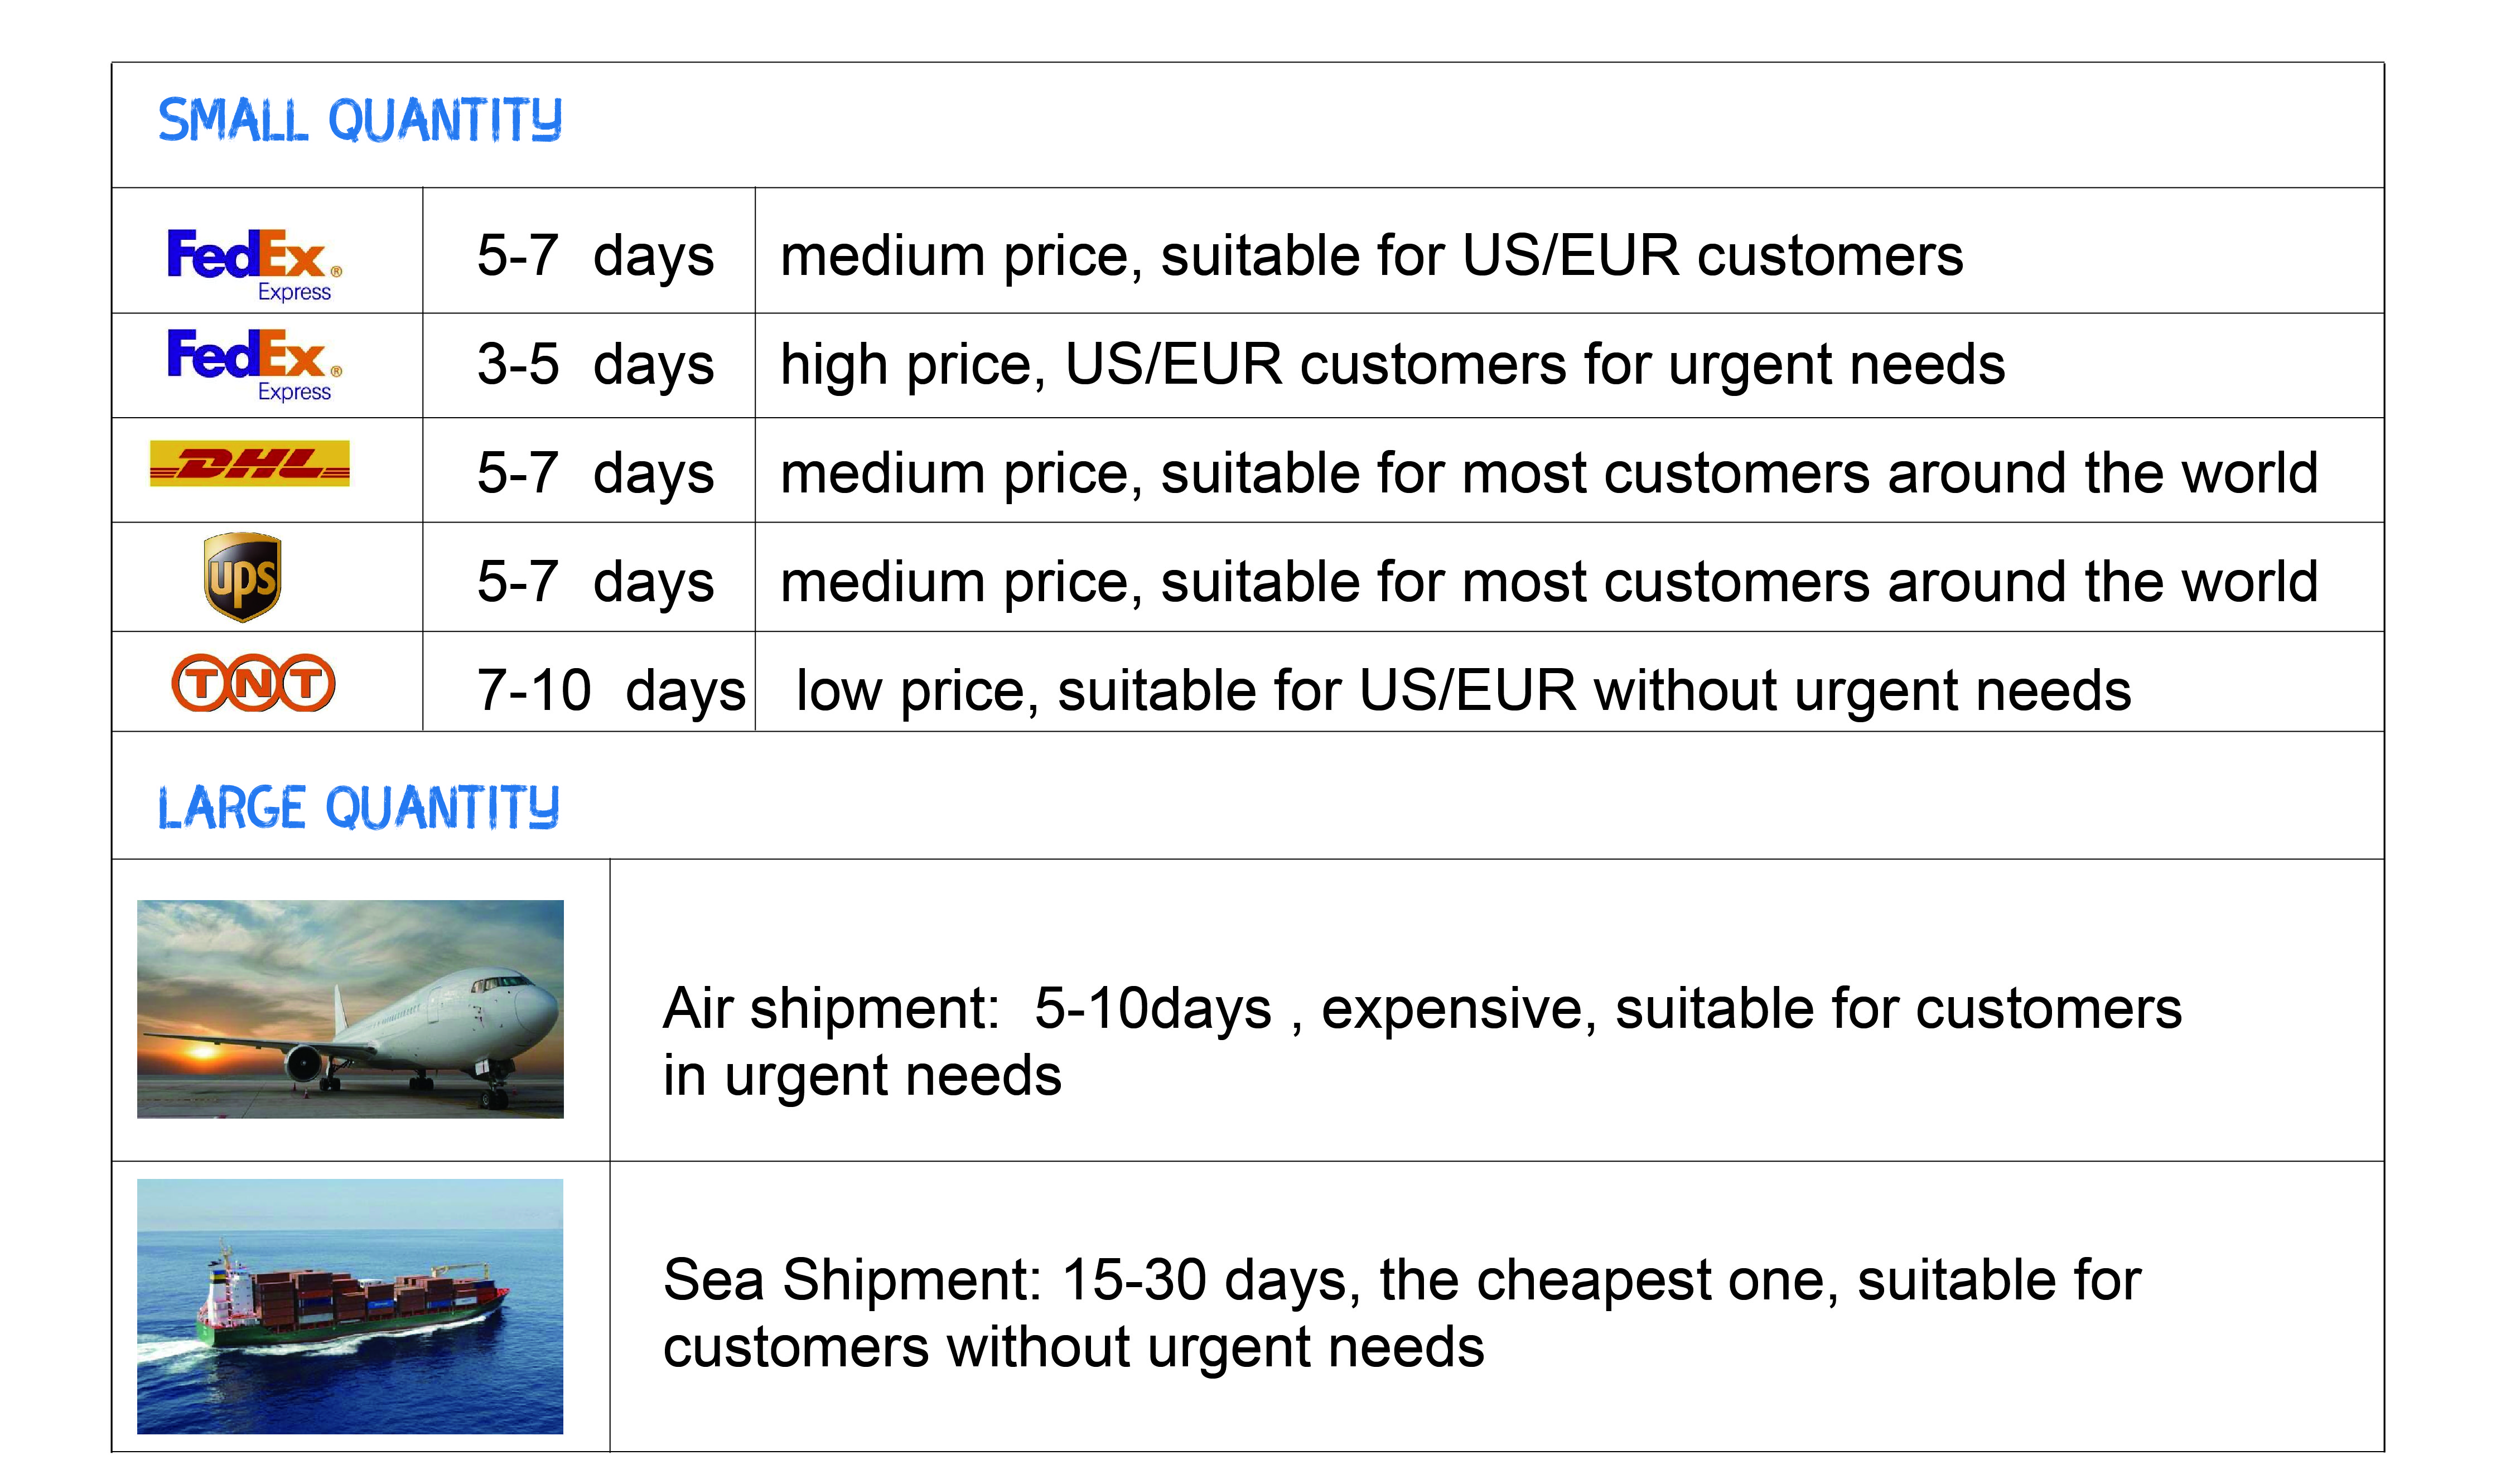Click the orange TNT logo

pyautogui.click(x=253, y=683)
